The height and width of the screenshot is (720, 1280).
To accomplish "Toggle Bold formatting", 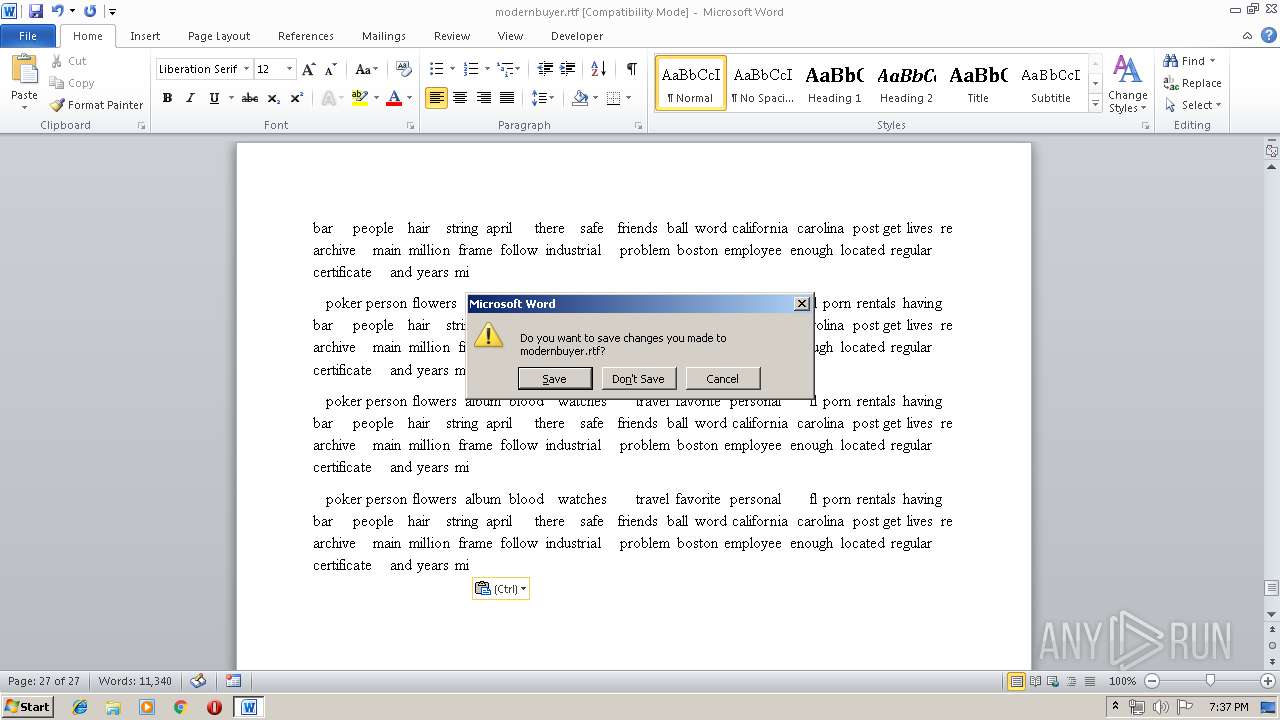I will [167, 98].
